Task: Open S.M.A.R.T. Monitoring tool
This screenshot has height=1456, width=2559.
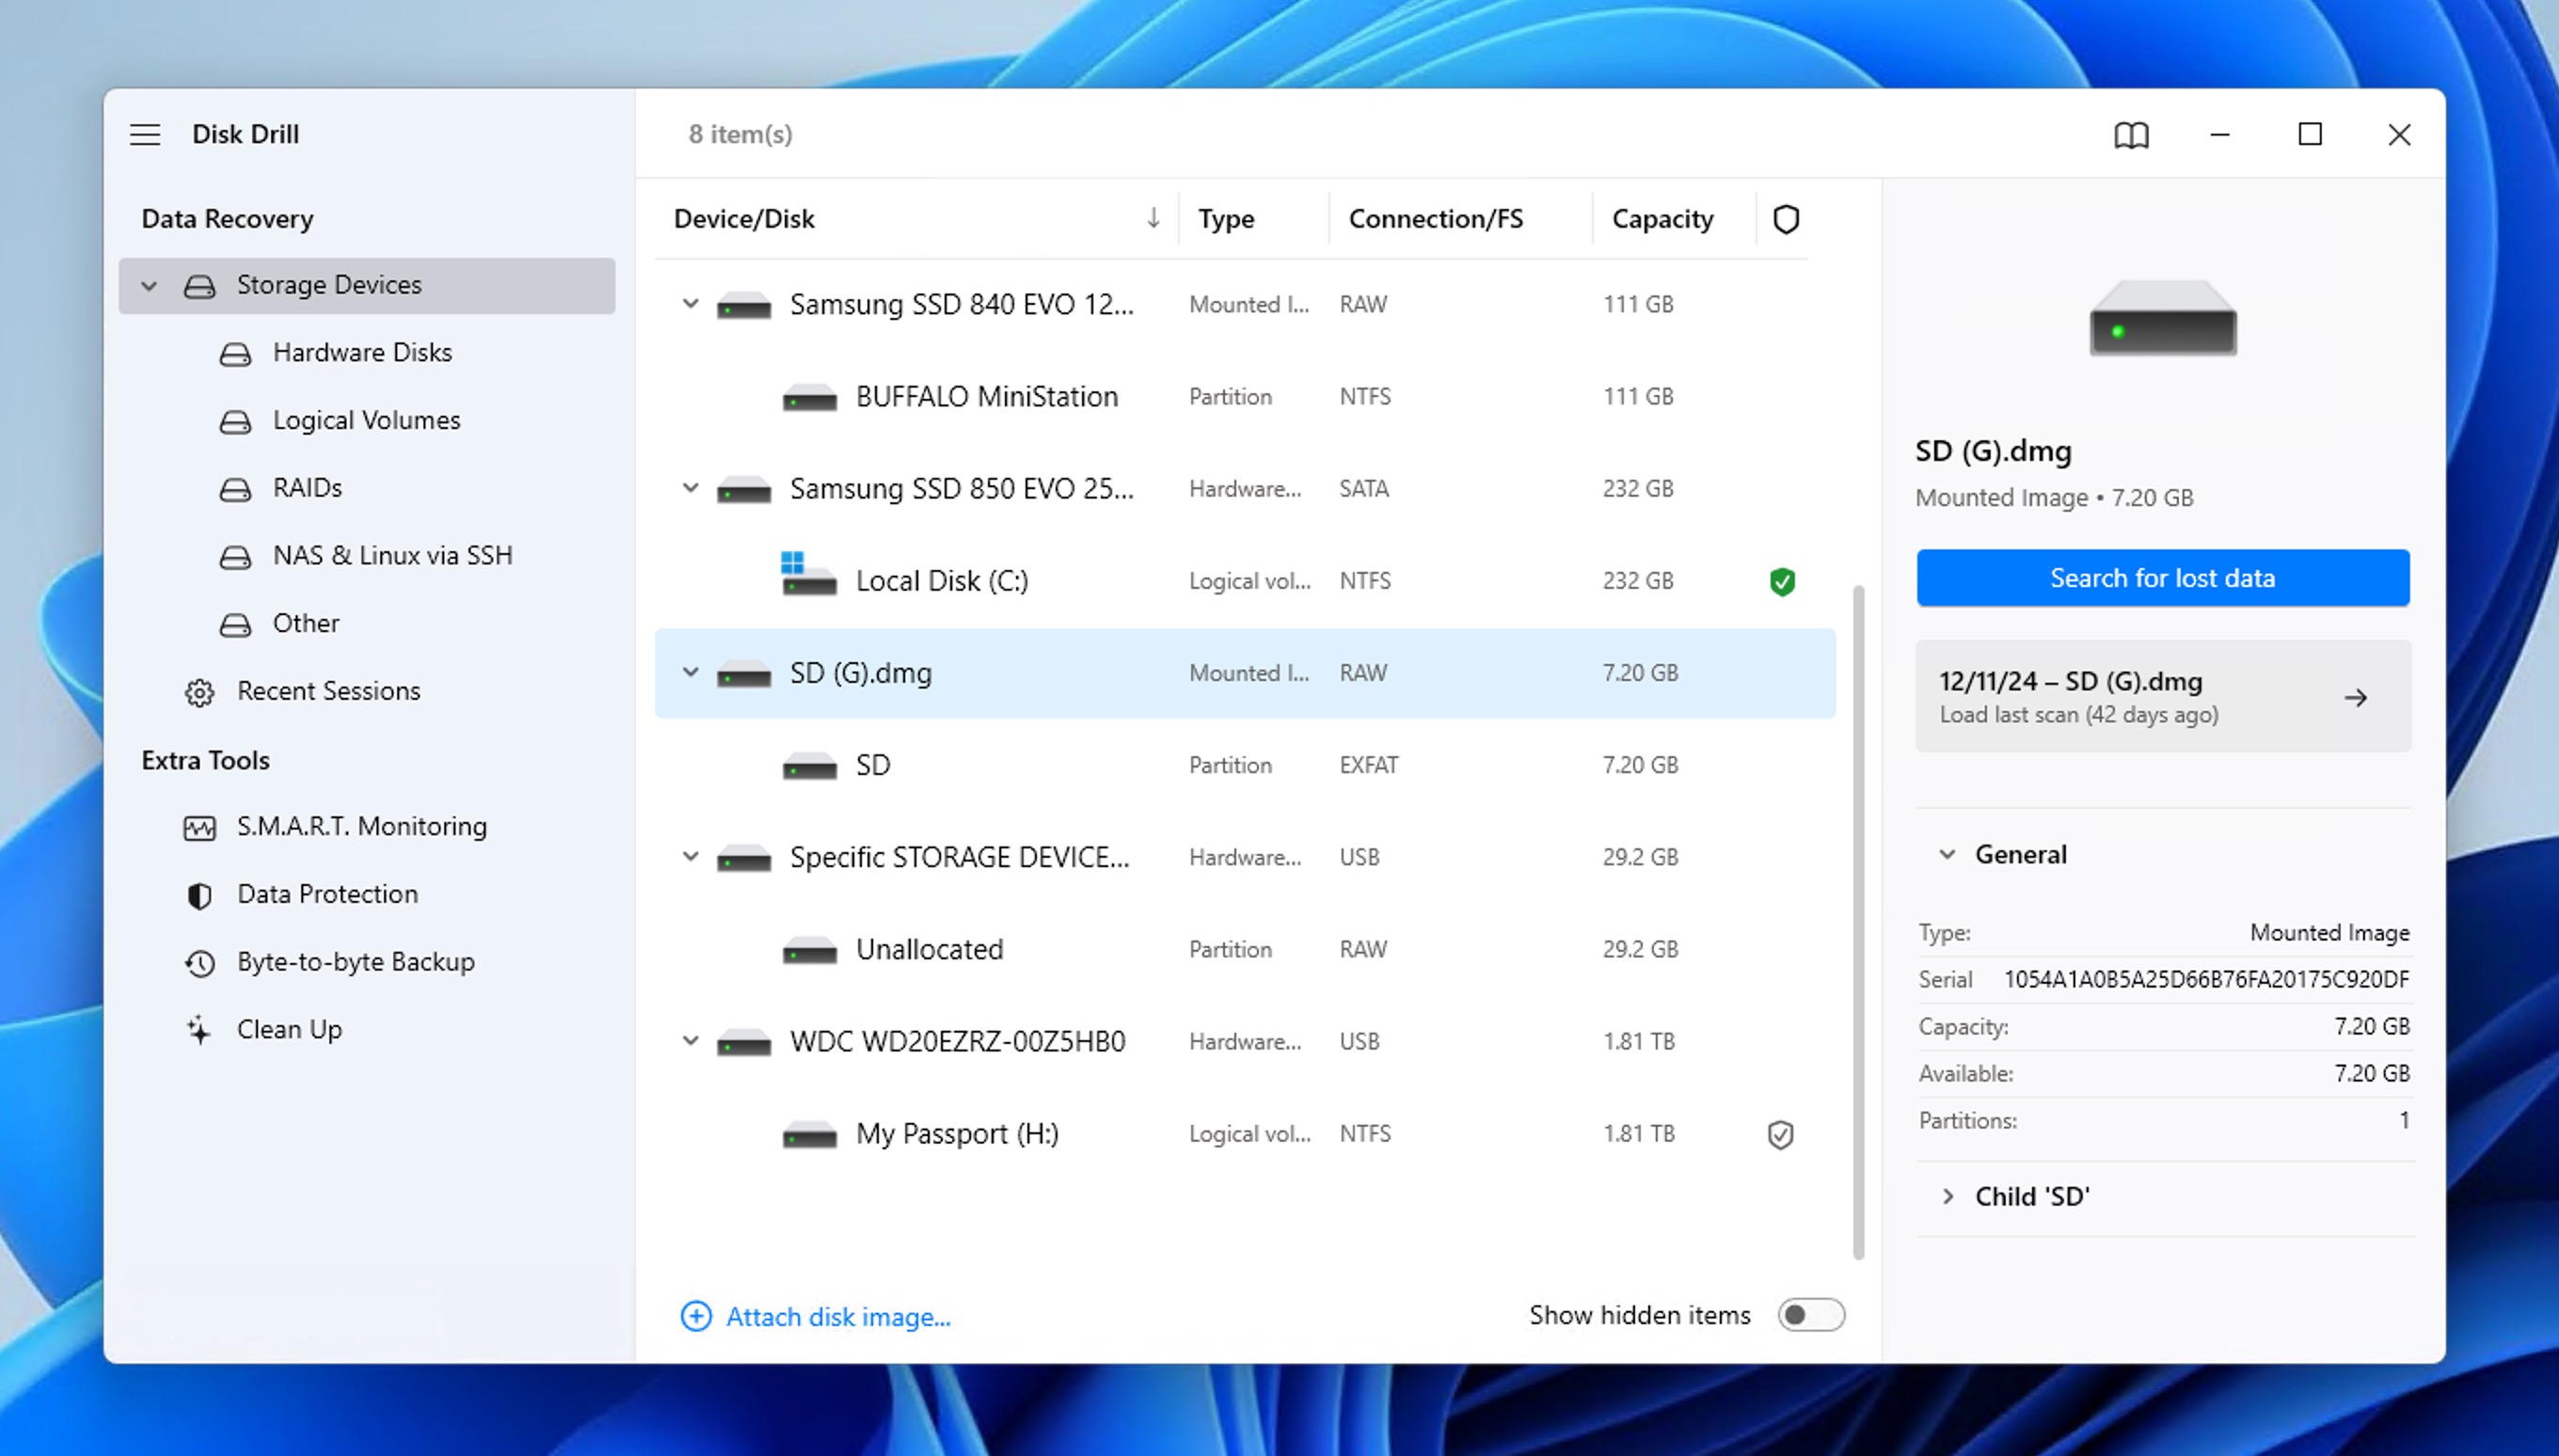Action: (366, 827)
